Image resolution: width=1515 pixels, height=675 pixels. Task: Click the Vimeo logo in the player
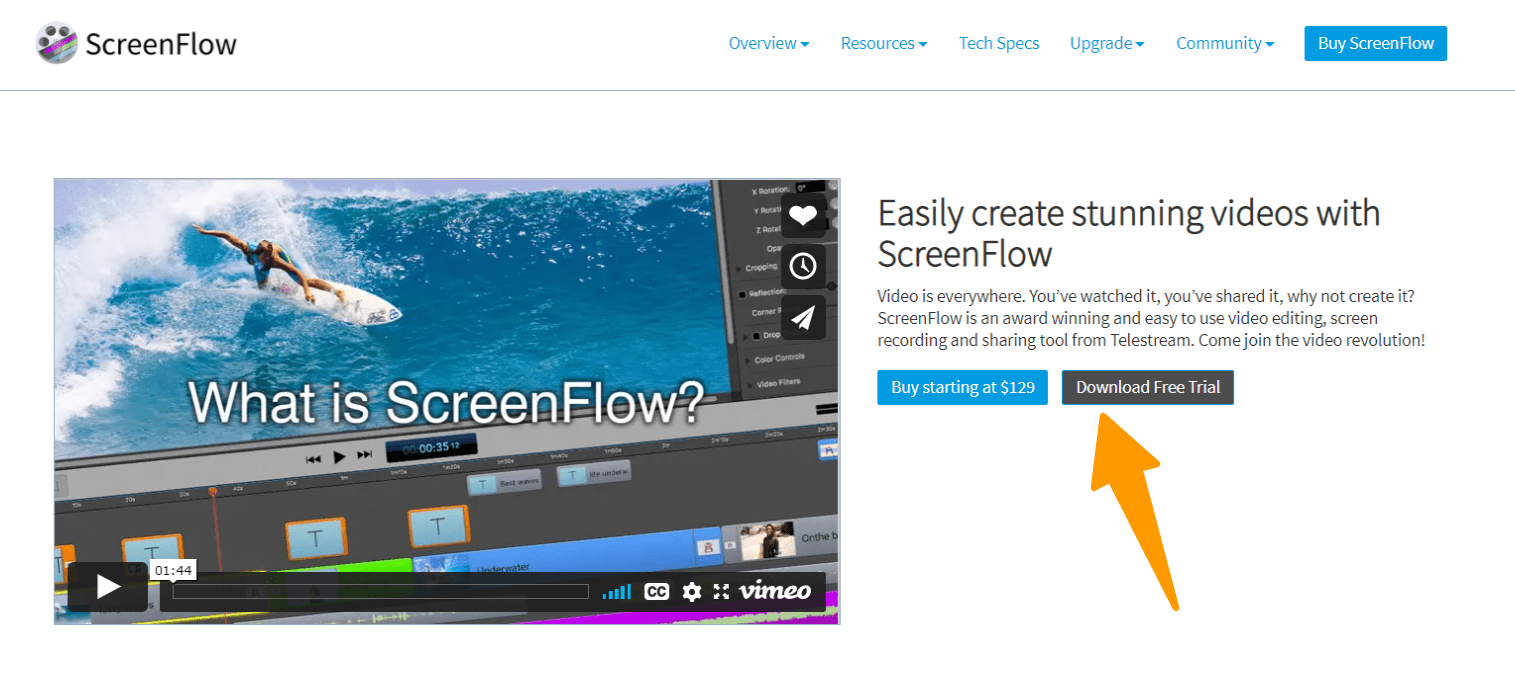point(775,591)
